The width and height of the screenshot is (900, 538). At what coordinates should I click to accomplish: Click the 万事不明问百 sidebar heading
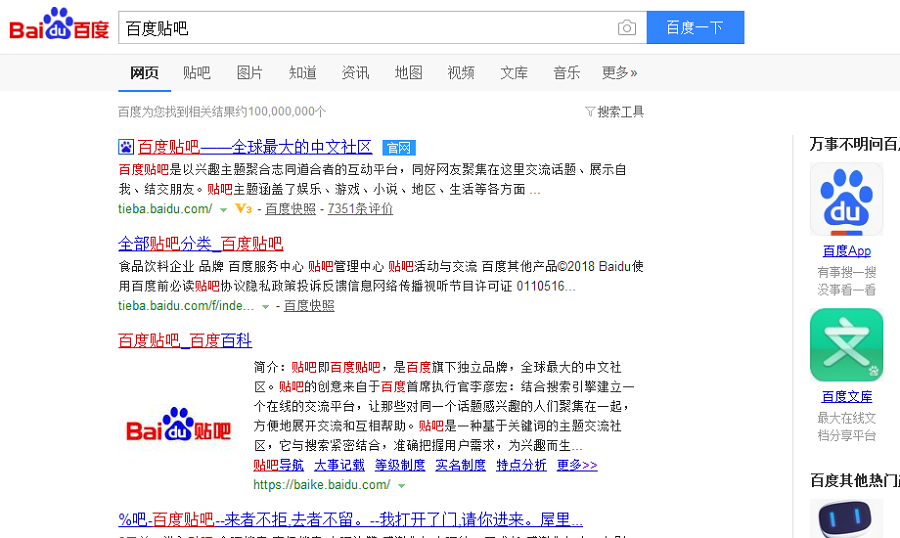pos(855,144)
